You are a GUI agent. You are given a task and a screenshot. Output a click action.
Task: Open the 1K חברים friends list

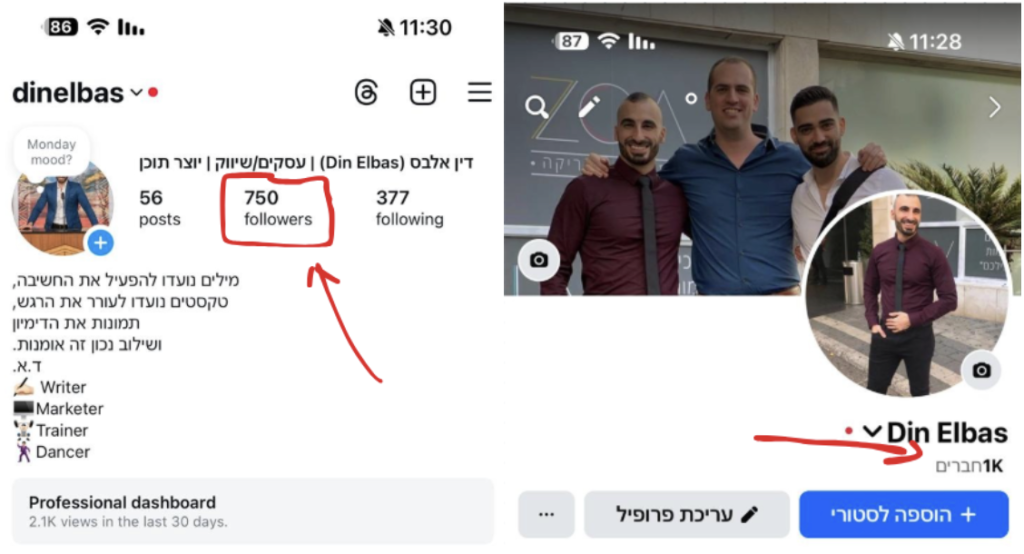pos(969,466)
